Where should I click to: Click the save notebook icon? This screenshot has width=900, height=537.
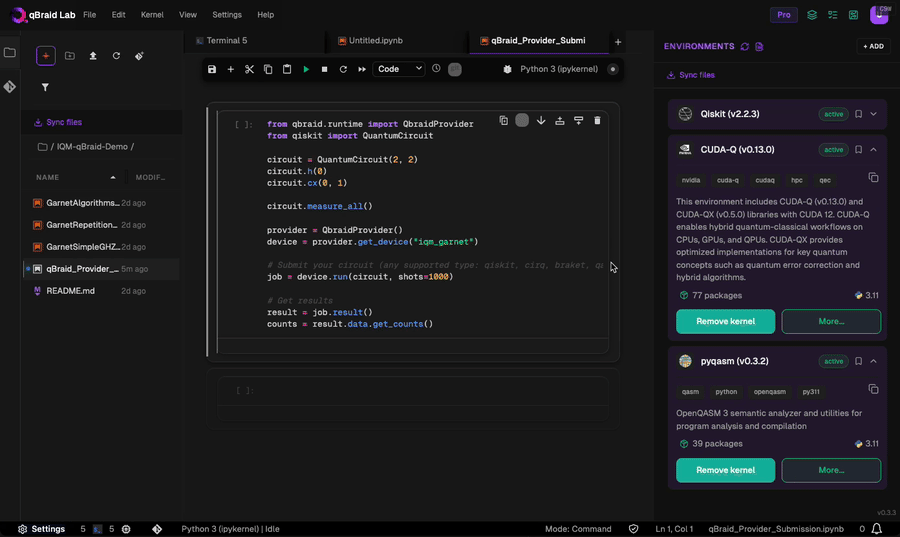pos(212,69)
